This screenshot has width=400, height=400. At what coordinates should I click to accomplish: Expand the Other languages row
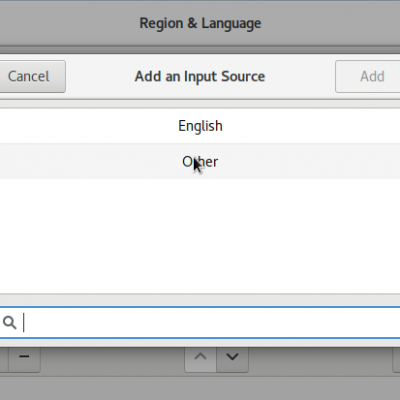[200, 162]
